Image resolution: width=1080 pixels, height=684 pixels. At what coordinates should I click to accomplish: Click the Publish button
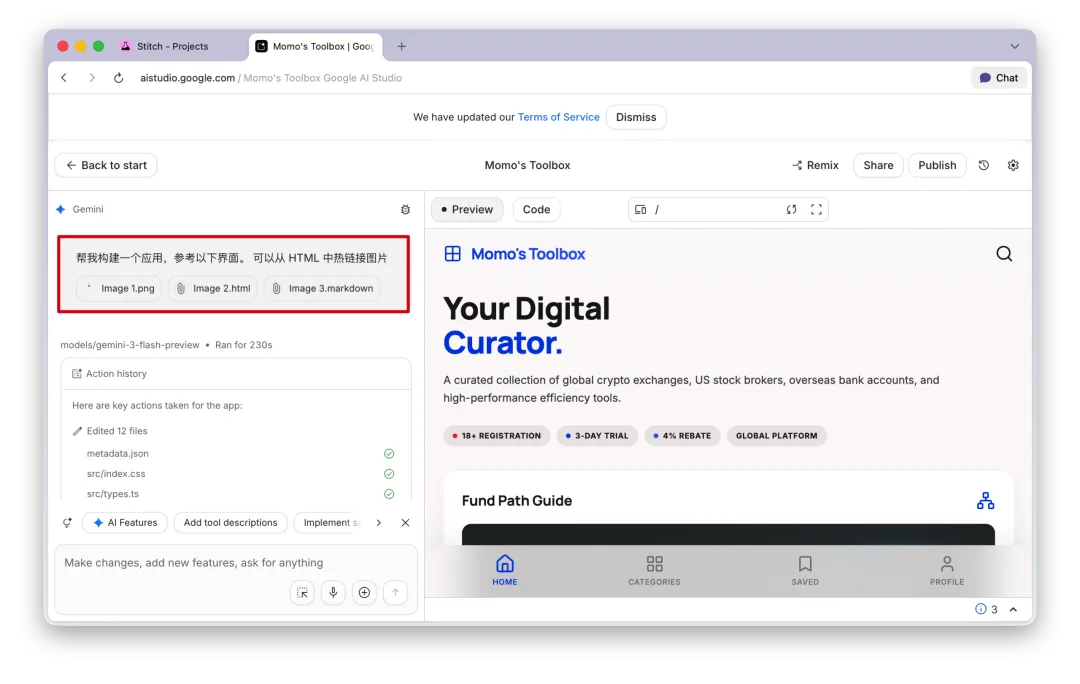click(x=937, y=165)
